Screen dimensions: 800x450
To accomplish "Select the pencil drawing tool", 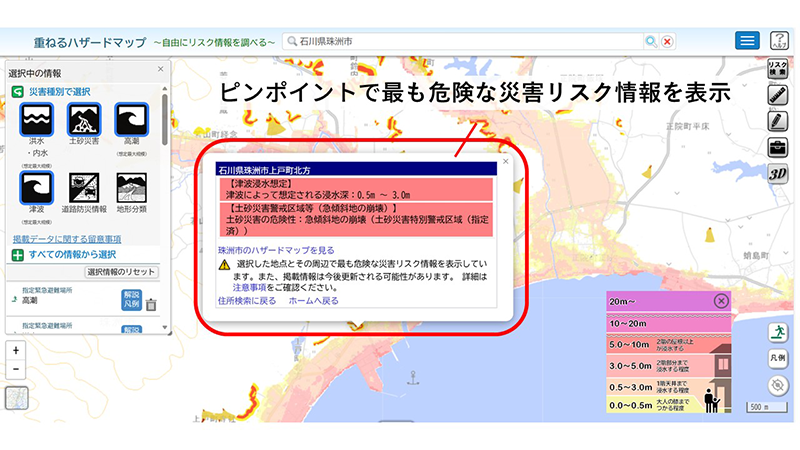I will tap(778, 121).
